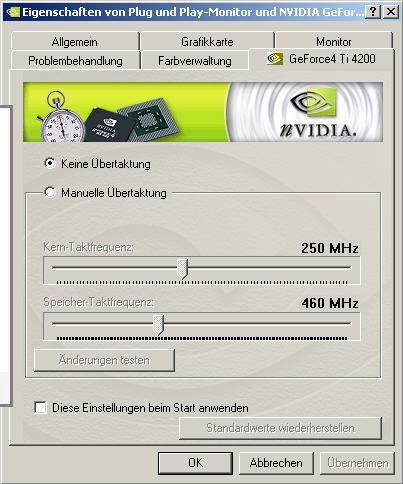Click the question mark help button
Viewport: 403px width, 484px height.
[x=373, y=12]
